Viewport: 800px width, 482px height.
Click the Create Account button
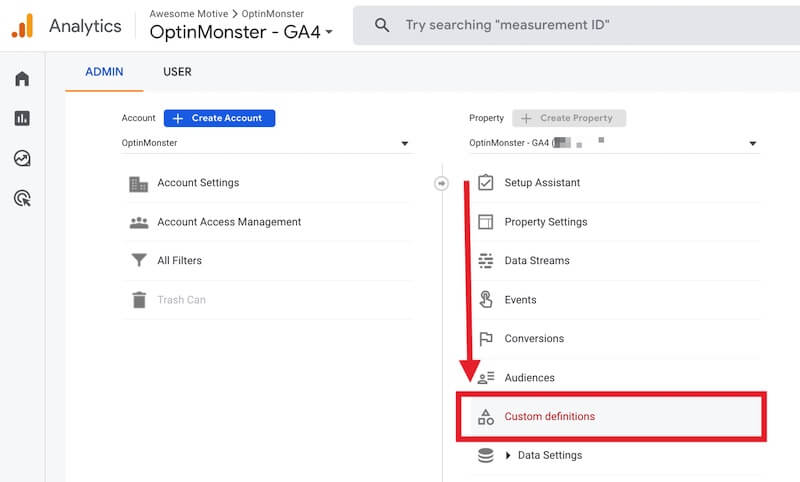pos(219,118)
